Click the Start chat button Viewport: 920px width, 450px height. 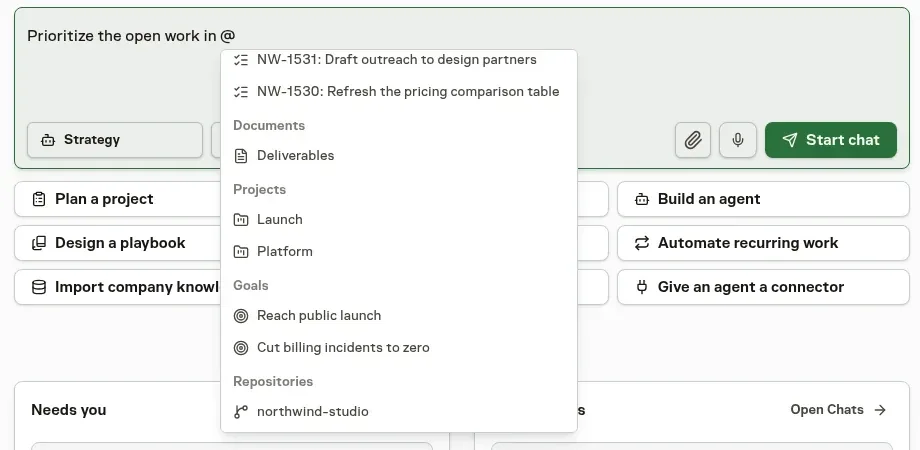coord(831,140)
